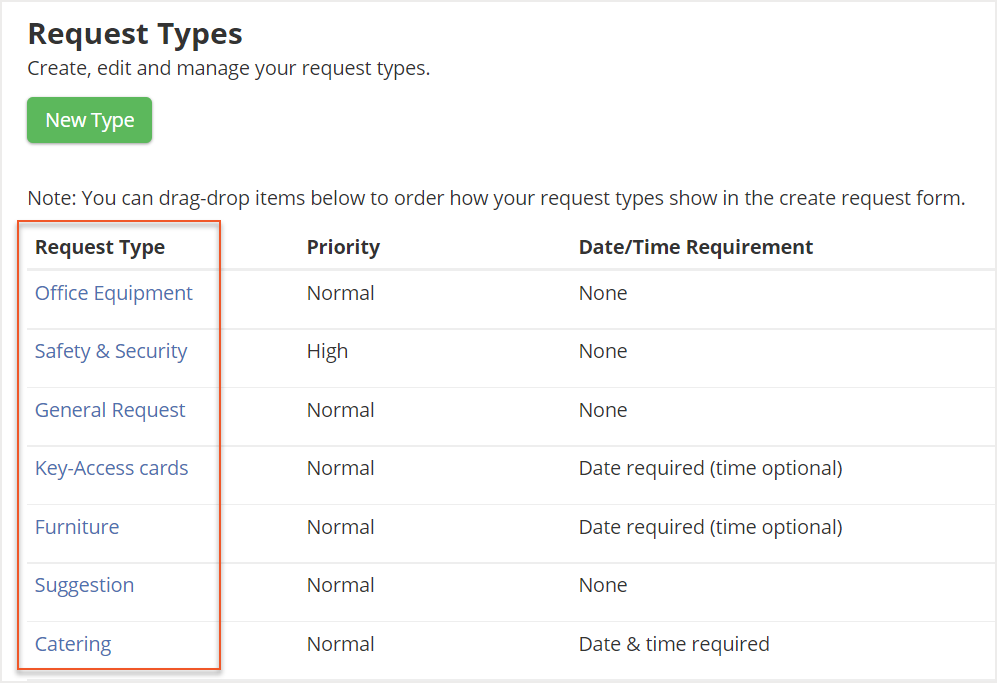Select the Catering table row

(x=500, y=644)
